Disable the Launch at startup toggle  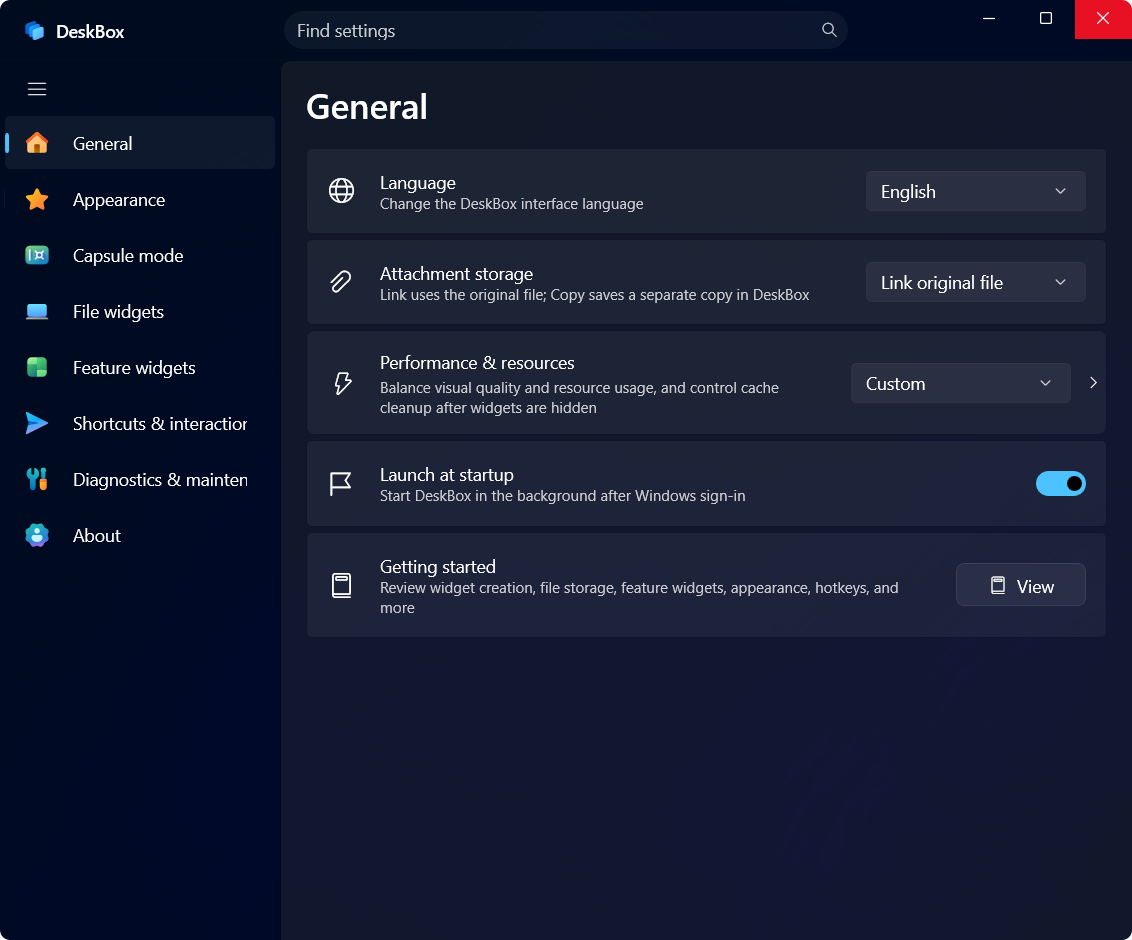point(1061,484)
